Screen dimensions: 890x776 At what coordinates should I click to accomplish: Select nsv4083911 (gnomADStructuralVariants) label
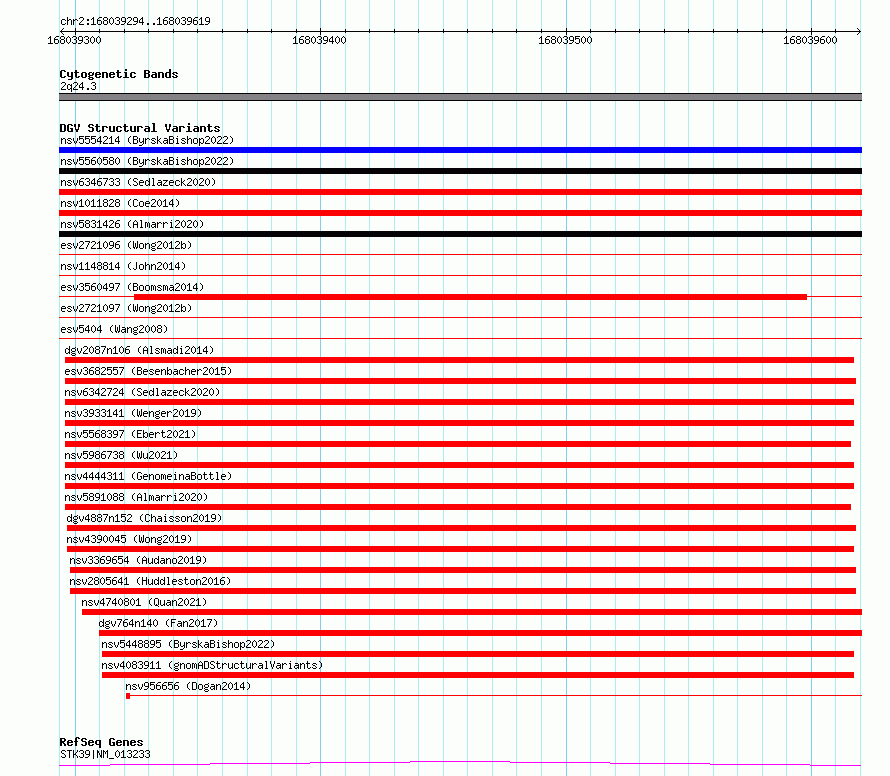click(212, 665)
